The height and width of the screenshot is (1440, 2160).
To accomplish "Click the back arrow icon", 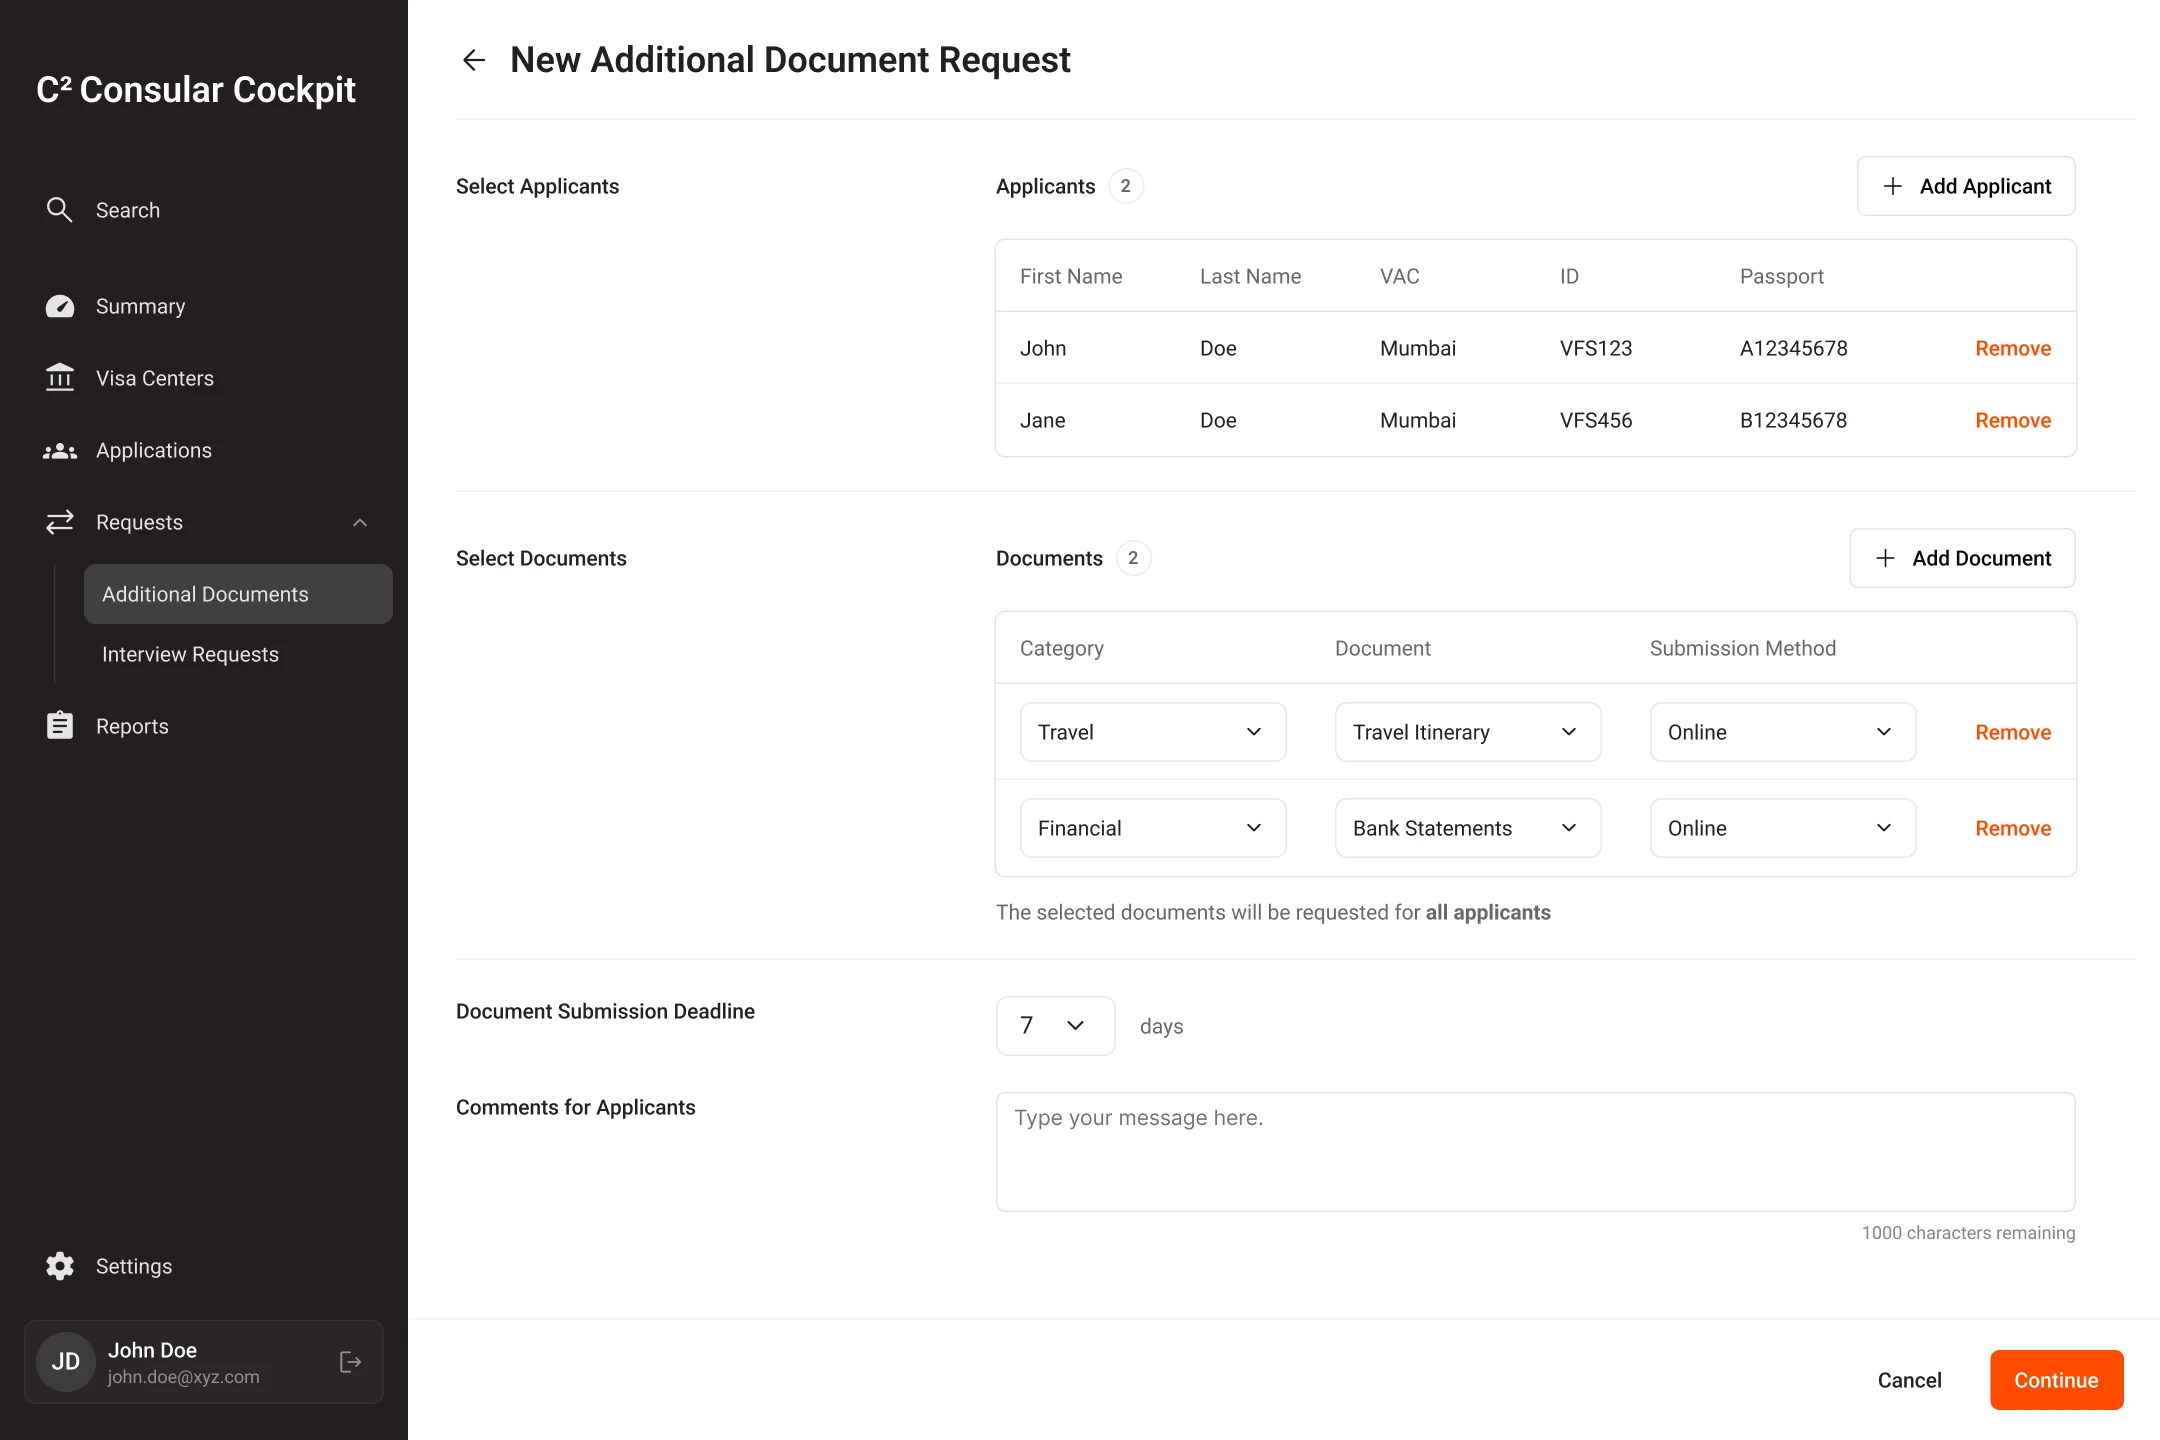I will pos(474,60).
